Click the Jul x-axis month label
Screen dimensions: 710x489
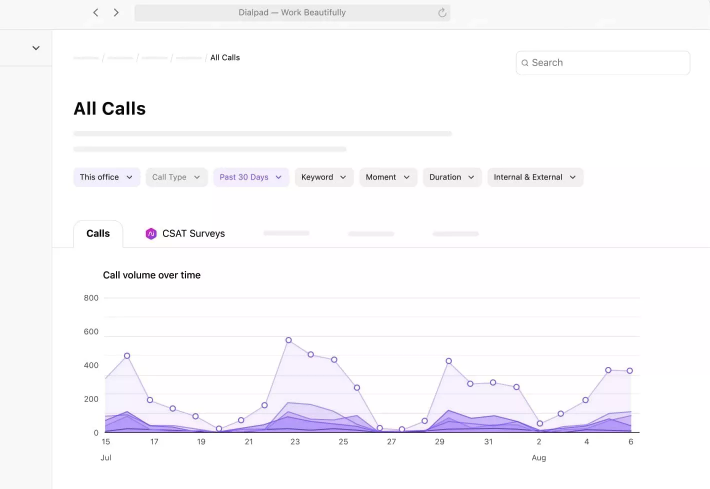(106, 458)
